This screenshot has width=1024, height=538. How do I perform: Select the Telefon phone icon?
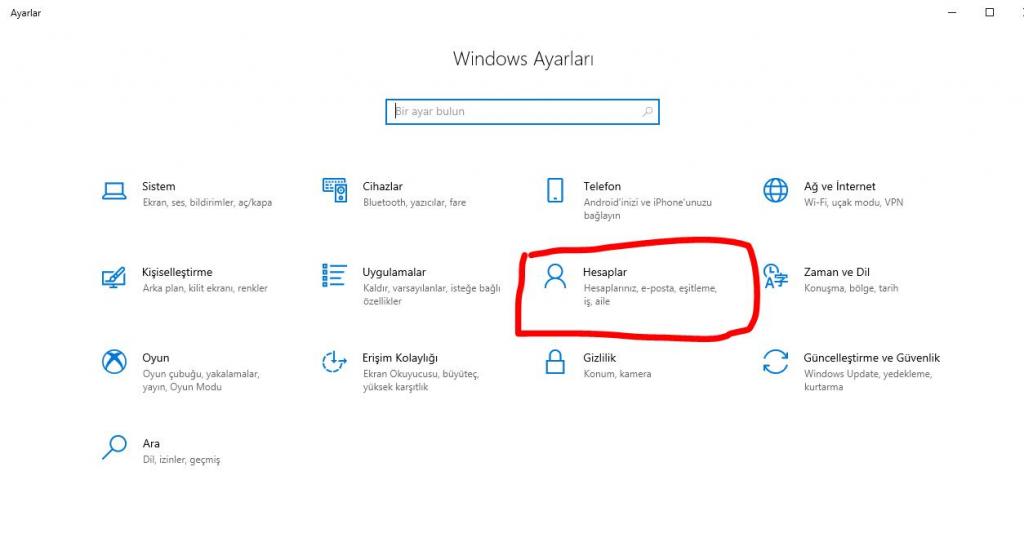pos(555,190)
